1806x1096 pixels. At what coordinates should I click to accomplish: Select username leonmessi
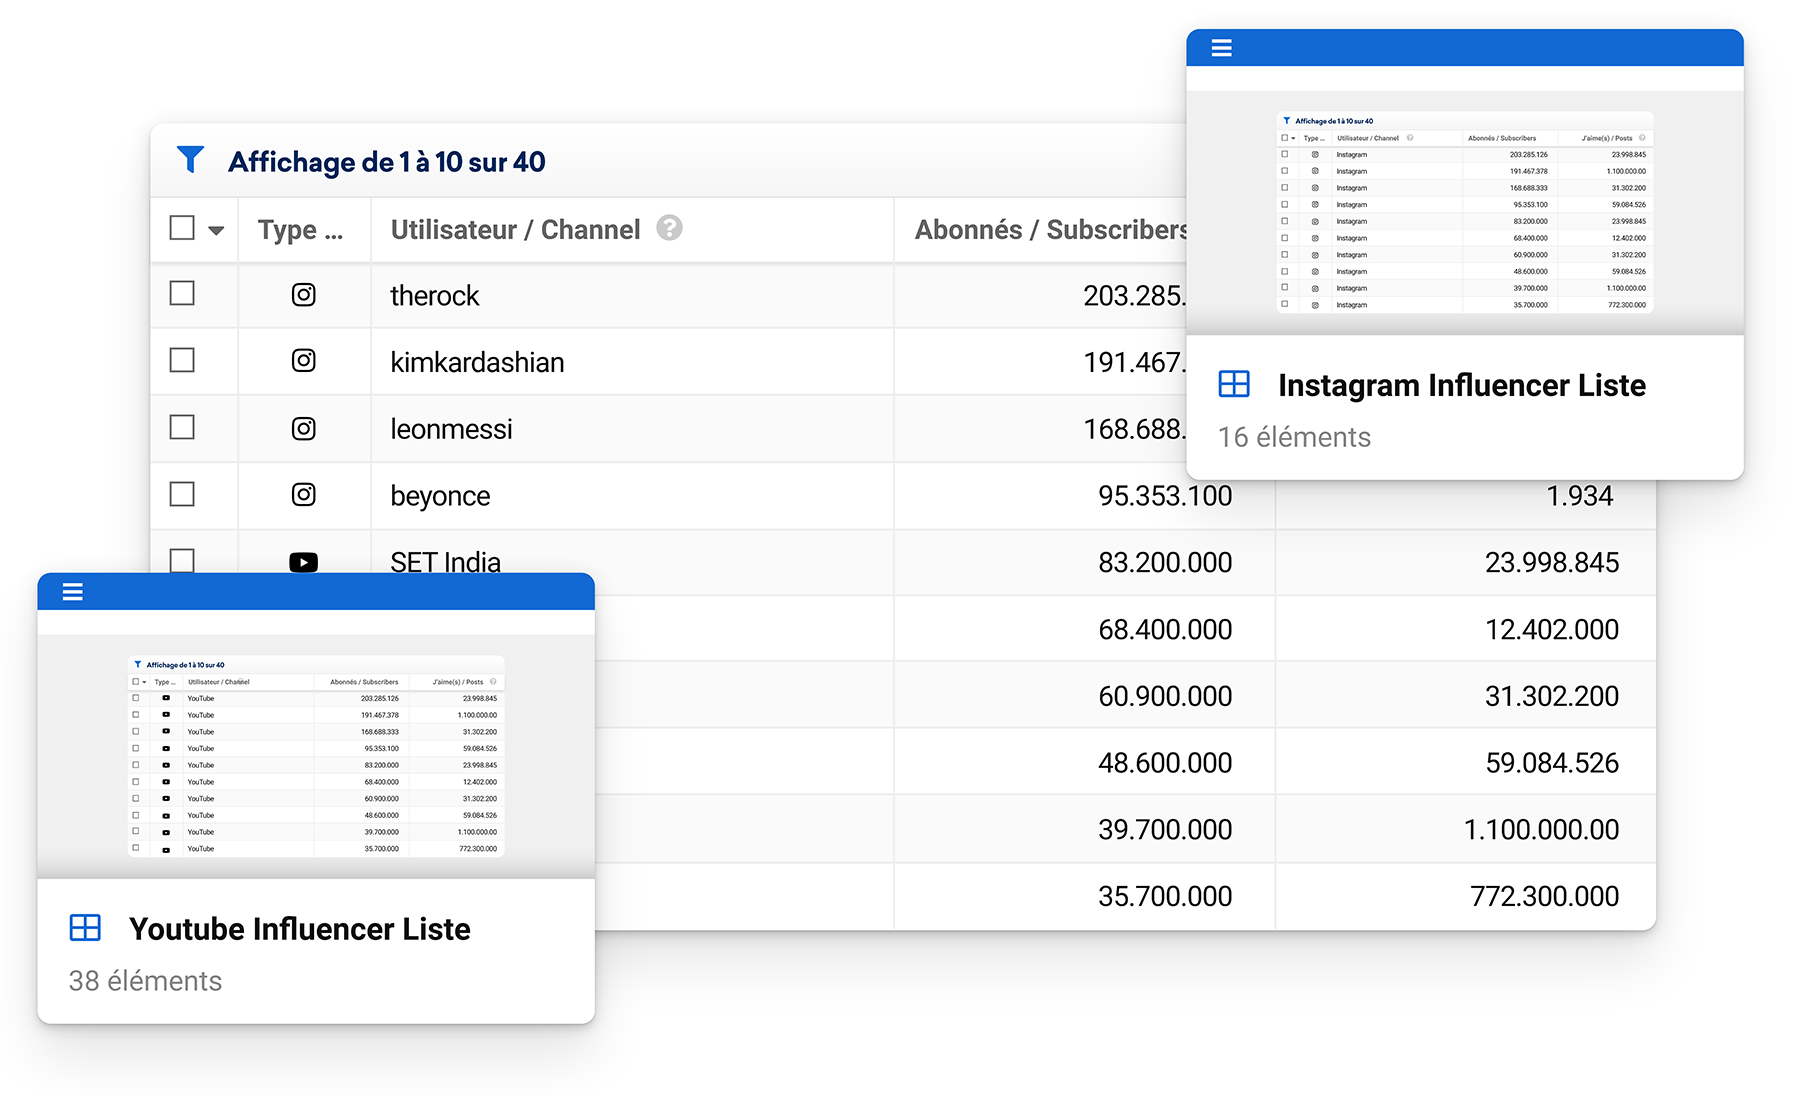tap(451, 429)
